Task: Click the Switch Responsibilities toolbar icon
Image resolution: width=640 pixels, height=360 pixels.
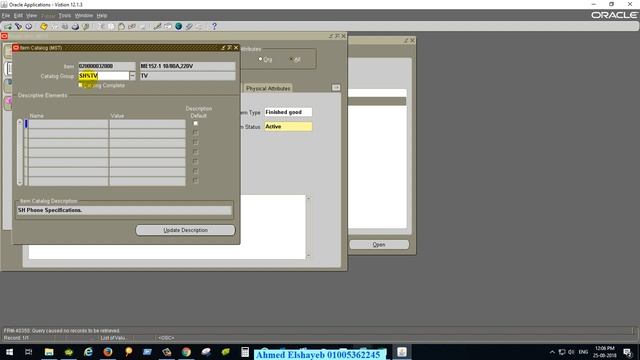Action: point(64,27)
